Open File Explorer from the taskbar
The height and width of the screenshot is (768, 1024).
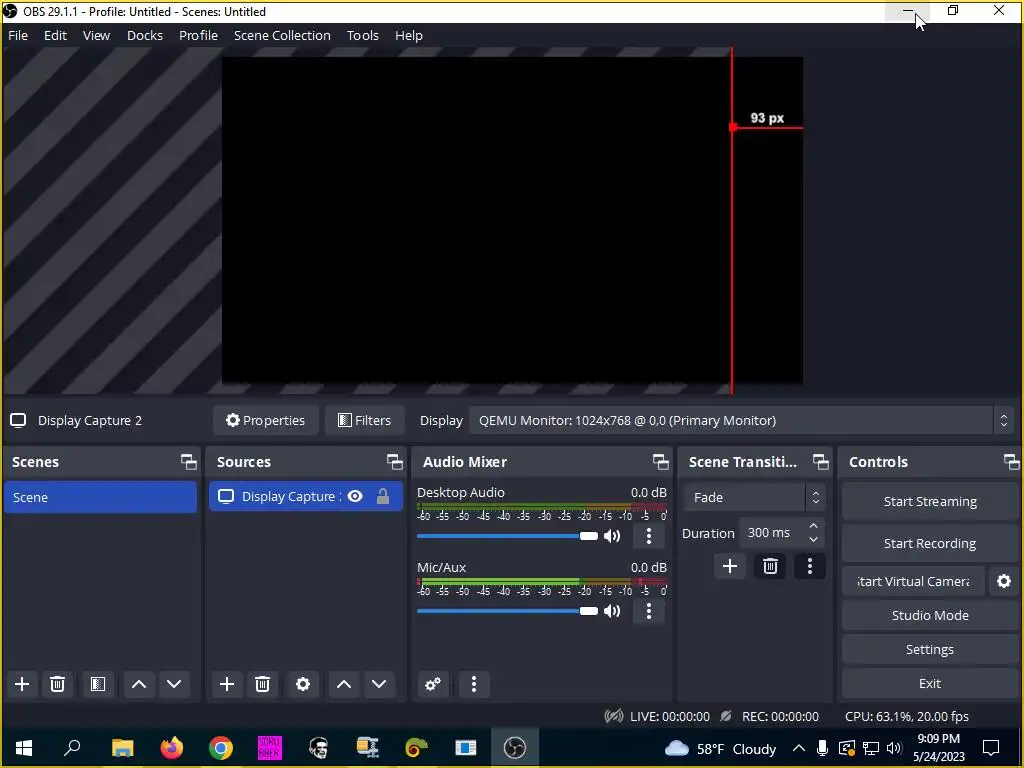tap(122, 748)
